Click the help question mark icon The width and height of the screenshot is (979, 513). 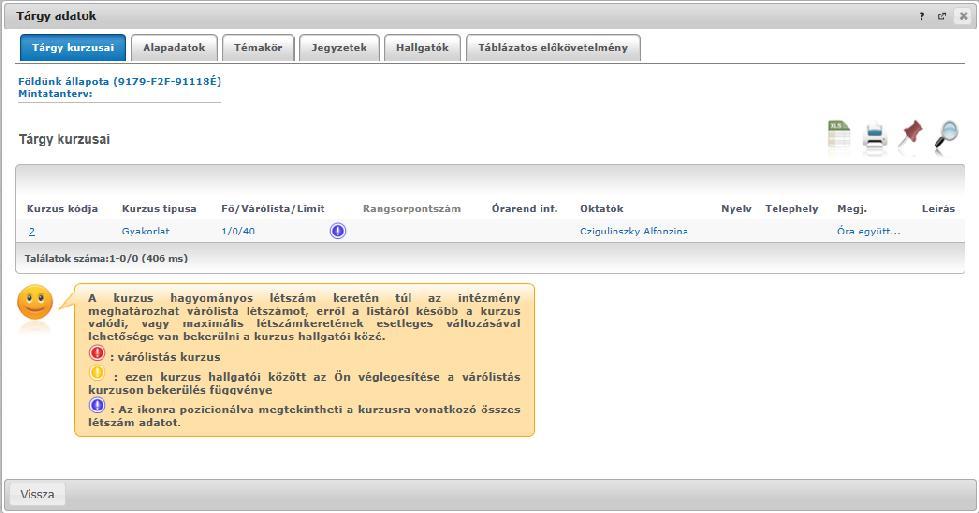tap(922, 16)
